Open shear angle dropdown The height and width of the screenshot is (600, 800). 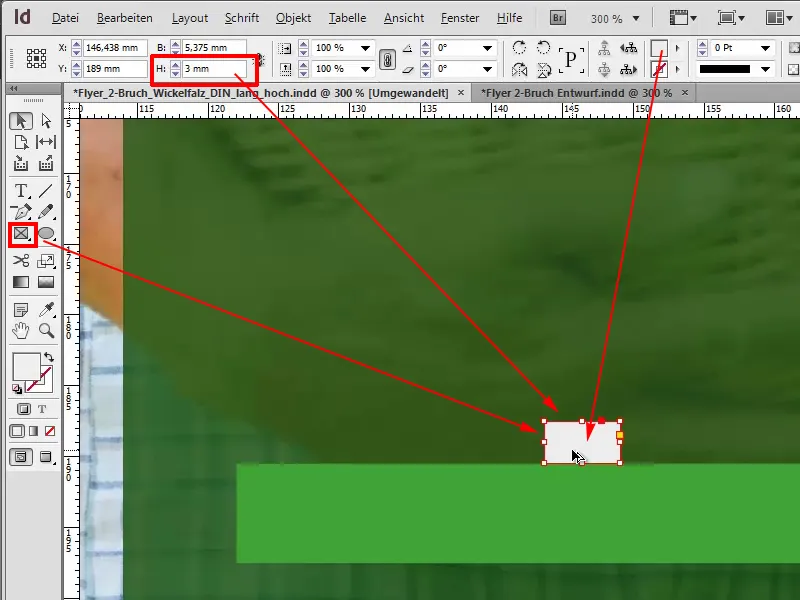click(x=487, y=69)
